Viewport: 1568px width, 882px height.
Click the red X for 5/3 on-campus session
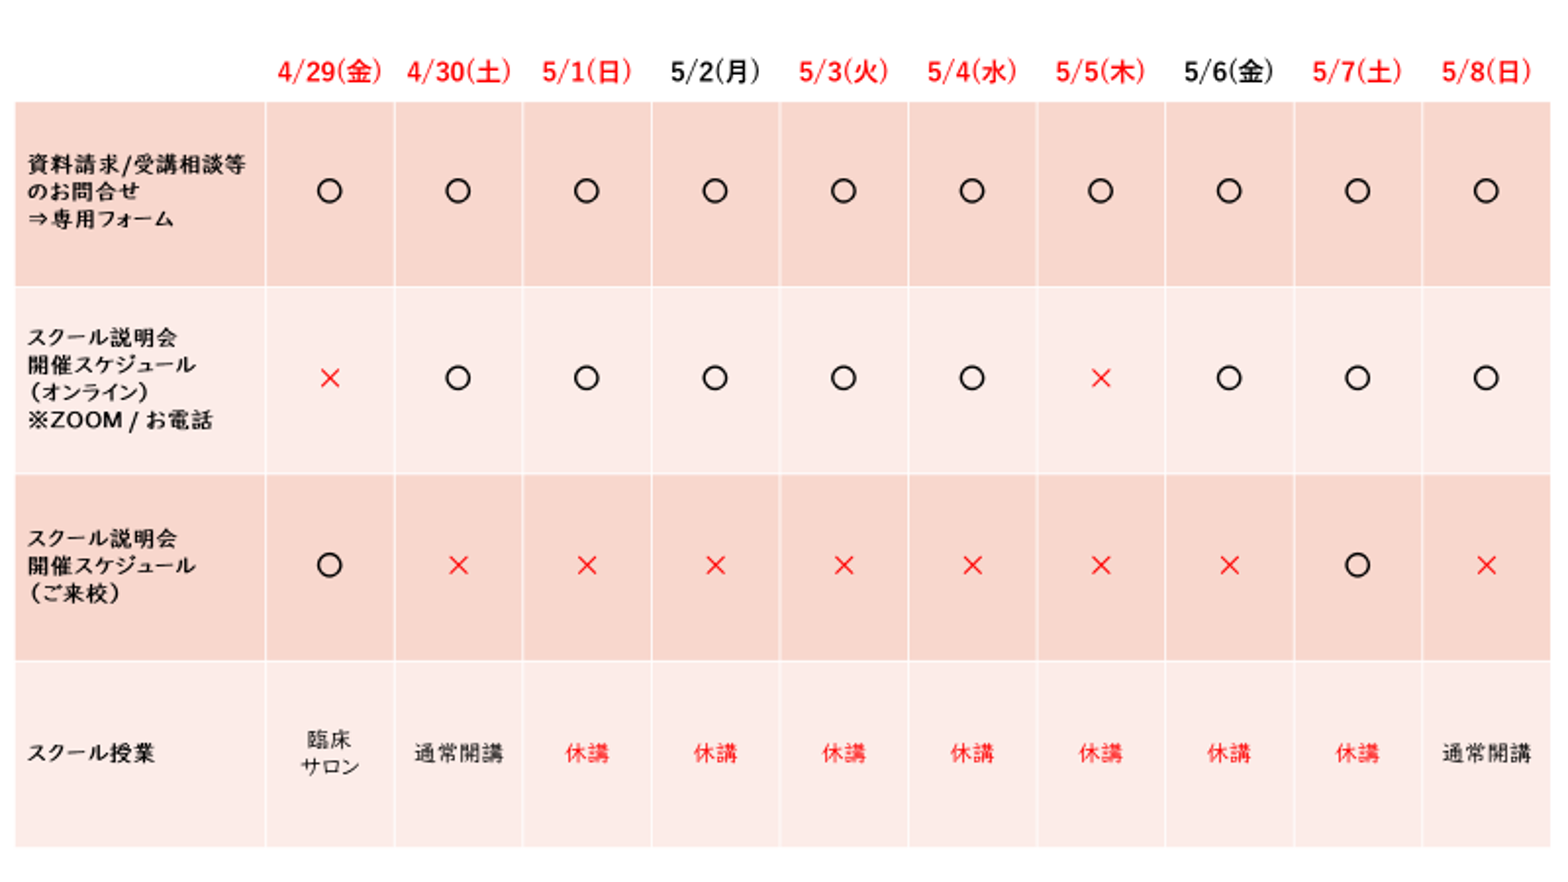pos(843,565)
